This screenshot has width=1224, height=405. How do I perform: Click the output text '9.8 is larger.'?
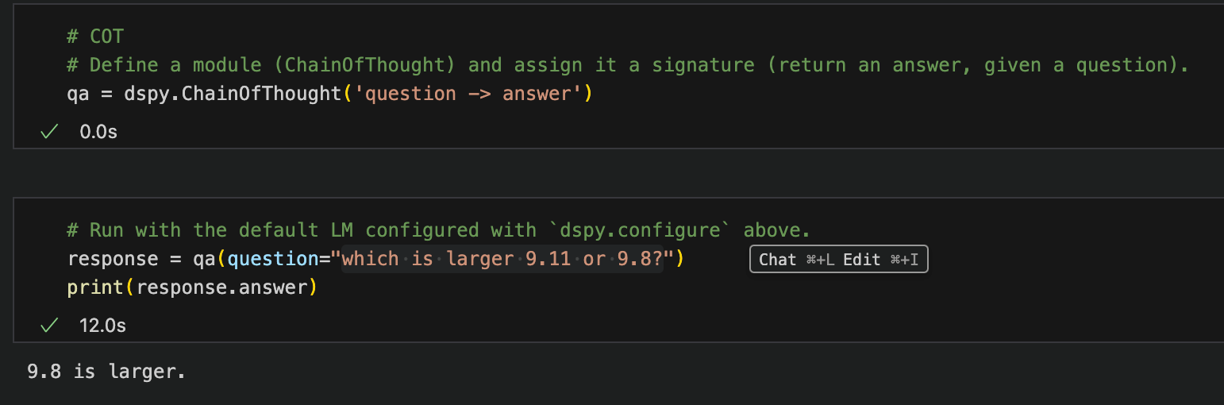pyautogui.click(x=106, y=371)
